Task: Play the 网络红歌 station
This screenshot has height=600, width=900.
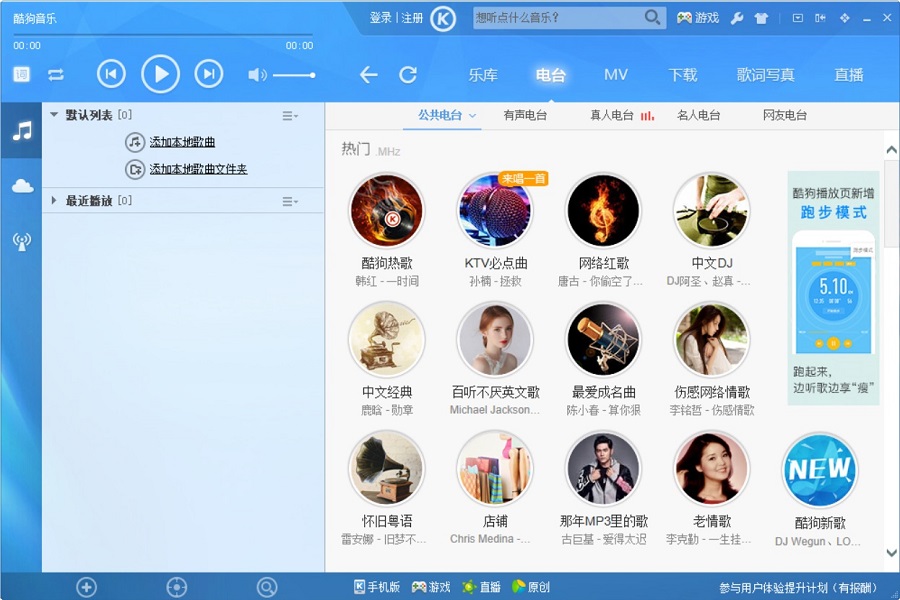Action: (603, 211)
